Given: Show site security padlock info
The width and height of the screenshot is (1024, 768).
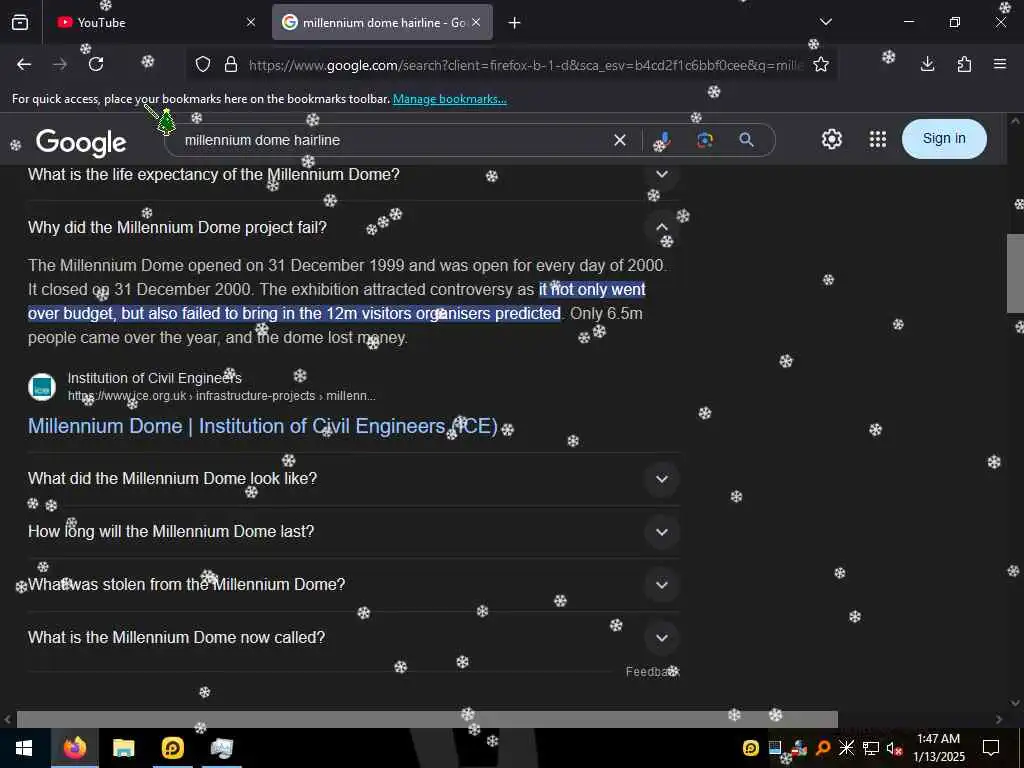Looking at the screenshot, I should pos(231,65).
